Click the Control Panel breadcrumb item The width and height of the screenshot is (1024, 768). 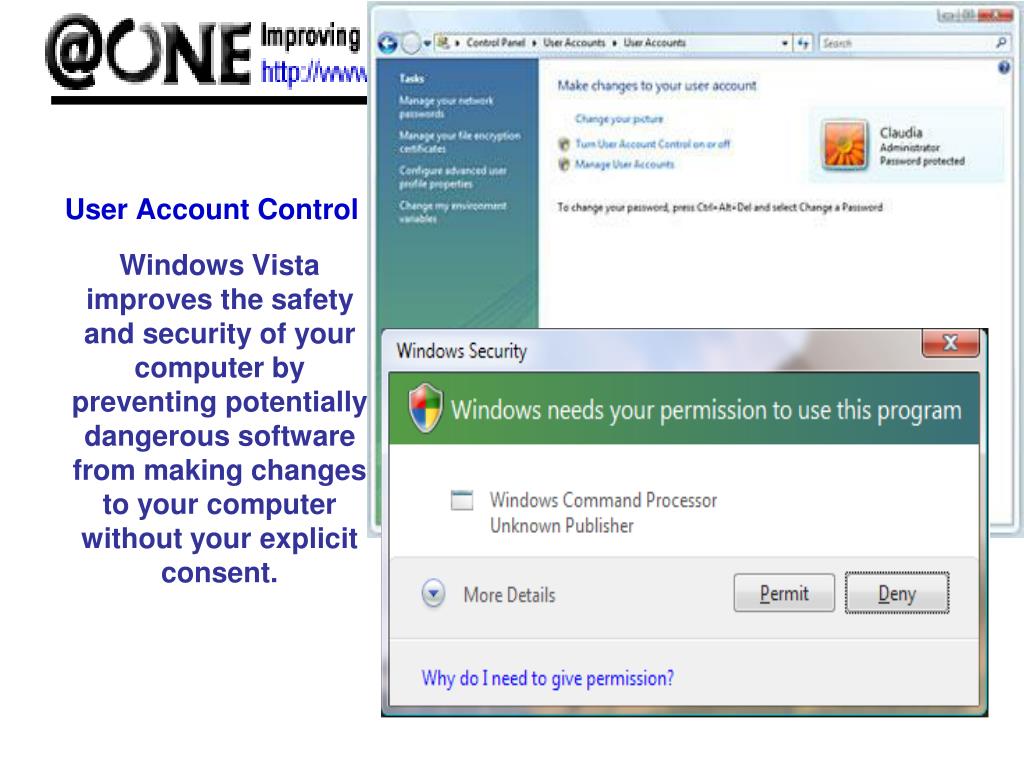pos(495,42)
